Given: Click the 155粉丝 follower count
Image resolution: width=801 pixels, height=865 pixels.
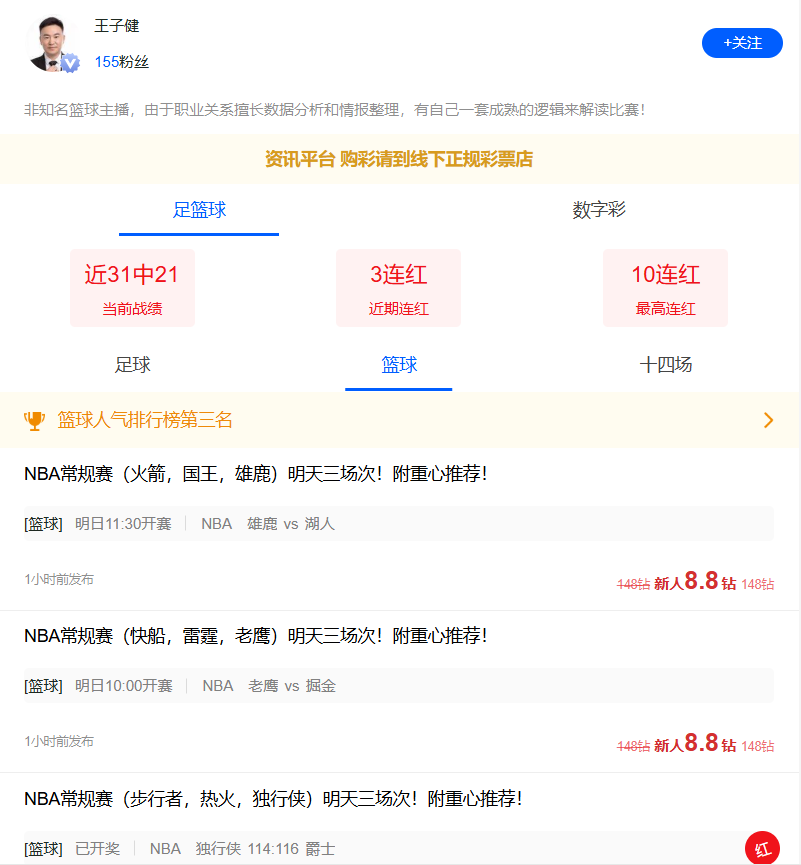Looking at the screenshot, I should pyautogui.click(x=122, y=62).
